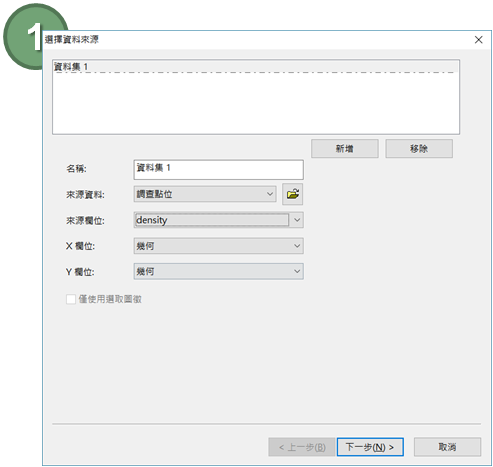Click the 新增 button
The image size is (493, 467).
[x=345, y=148]
